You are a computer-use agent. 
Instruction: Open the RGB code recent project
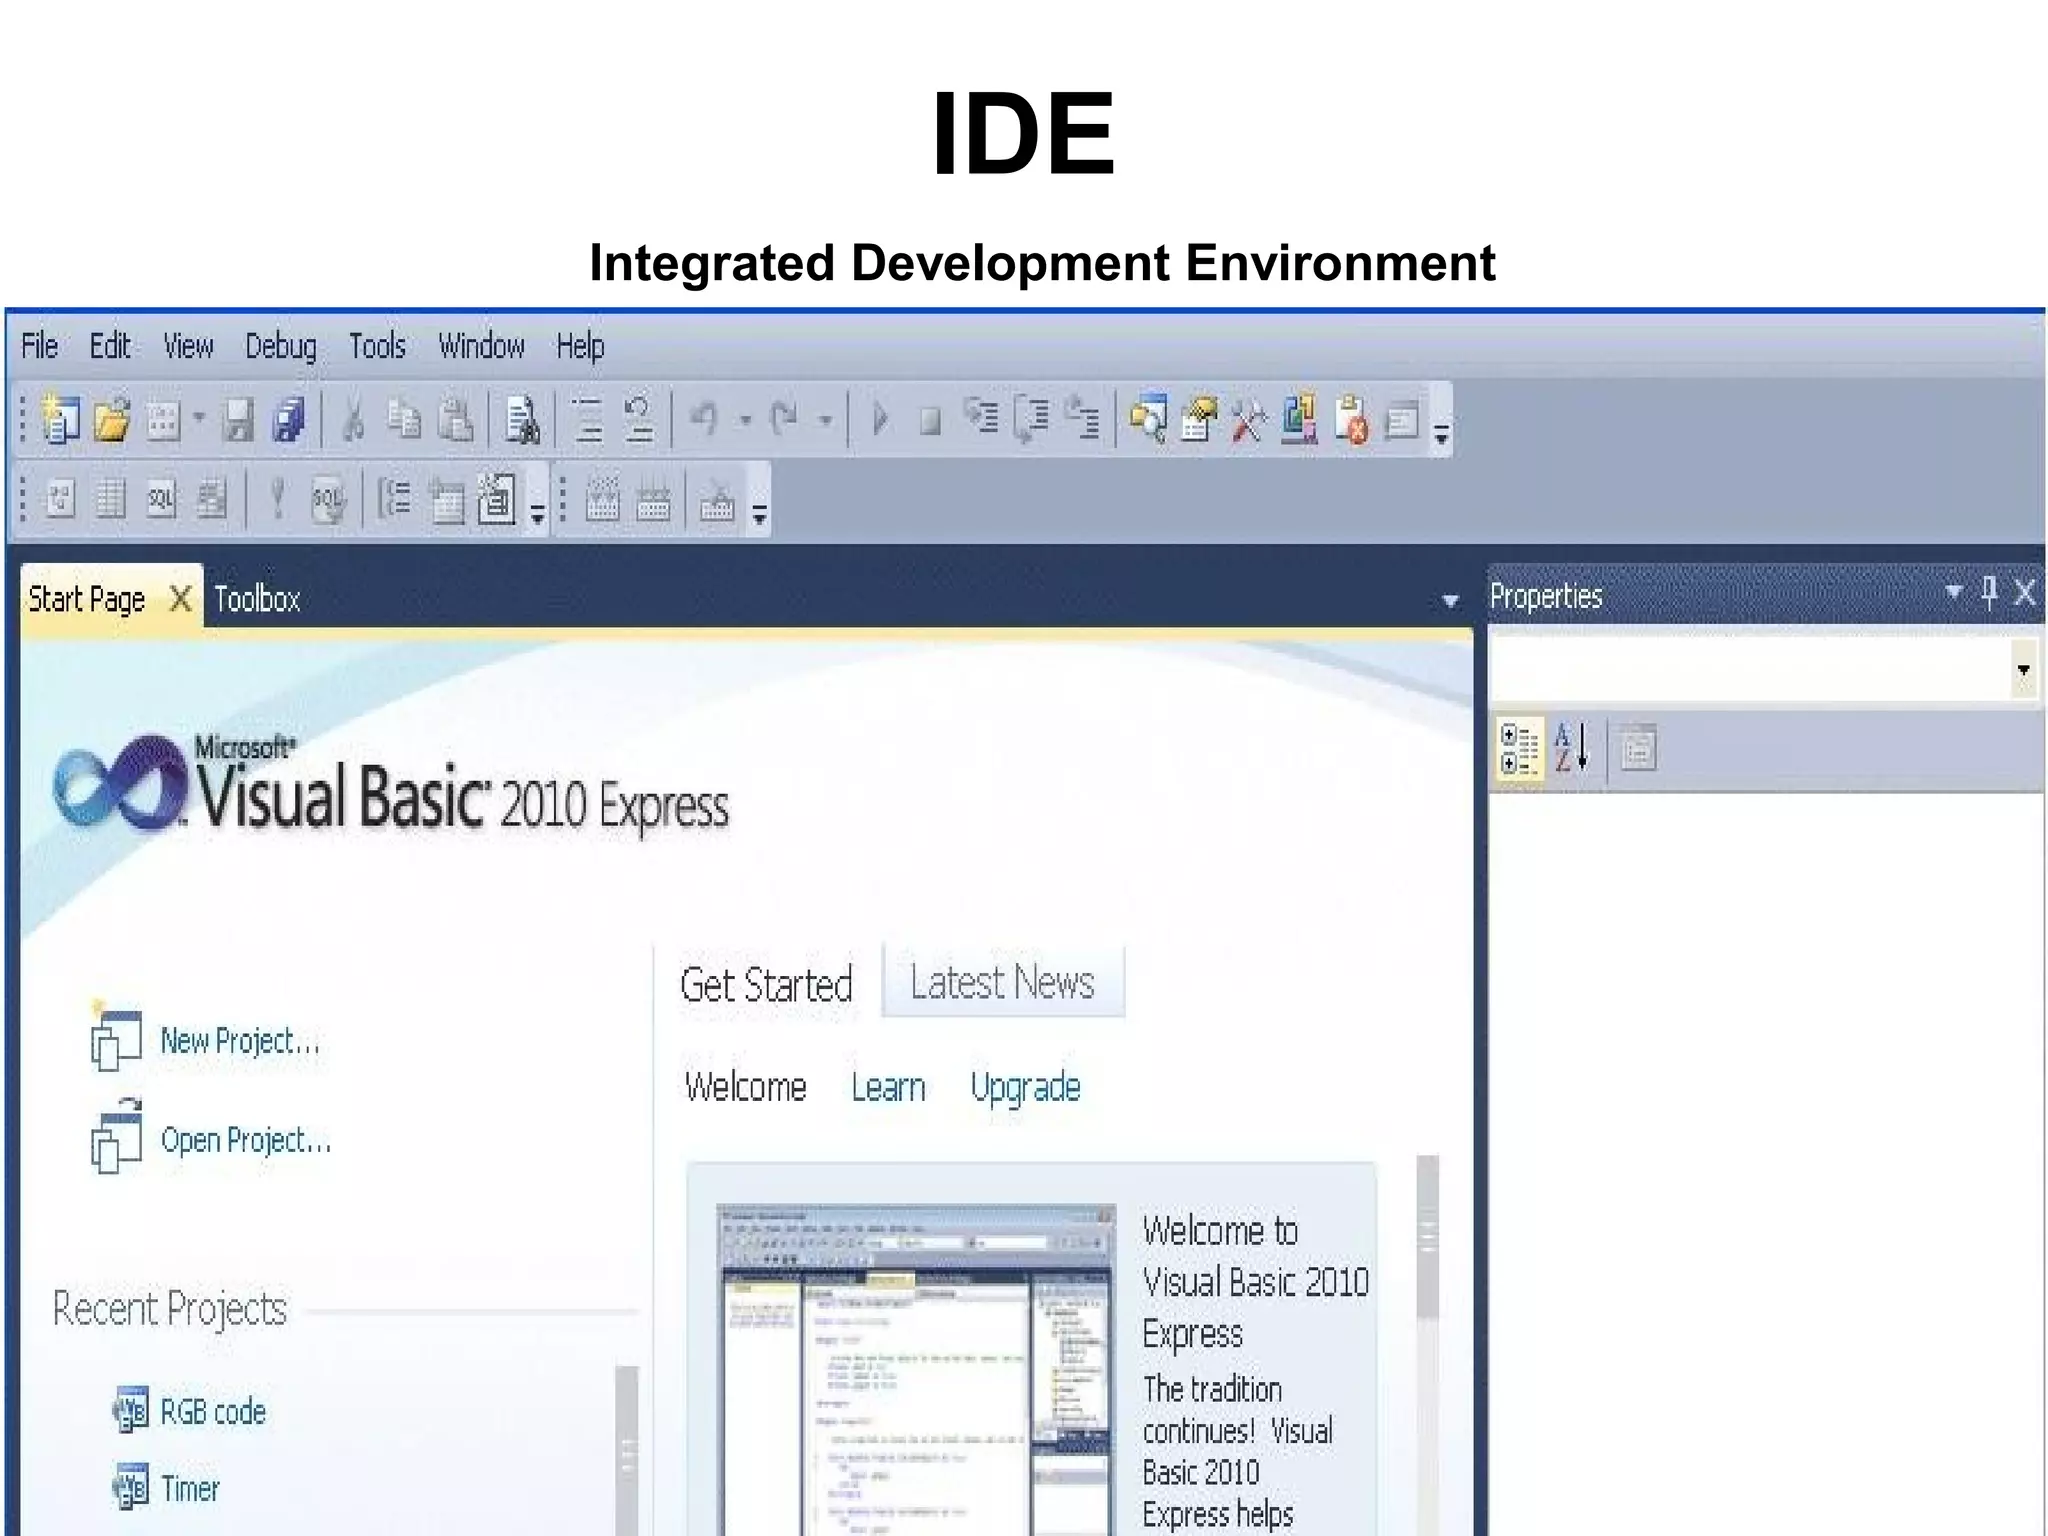[213, 1411]
